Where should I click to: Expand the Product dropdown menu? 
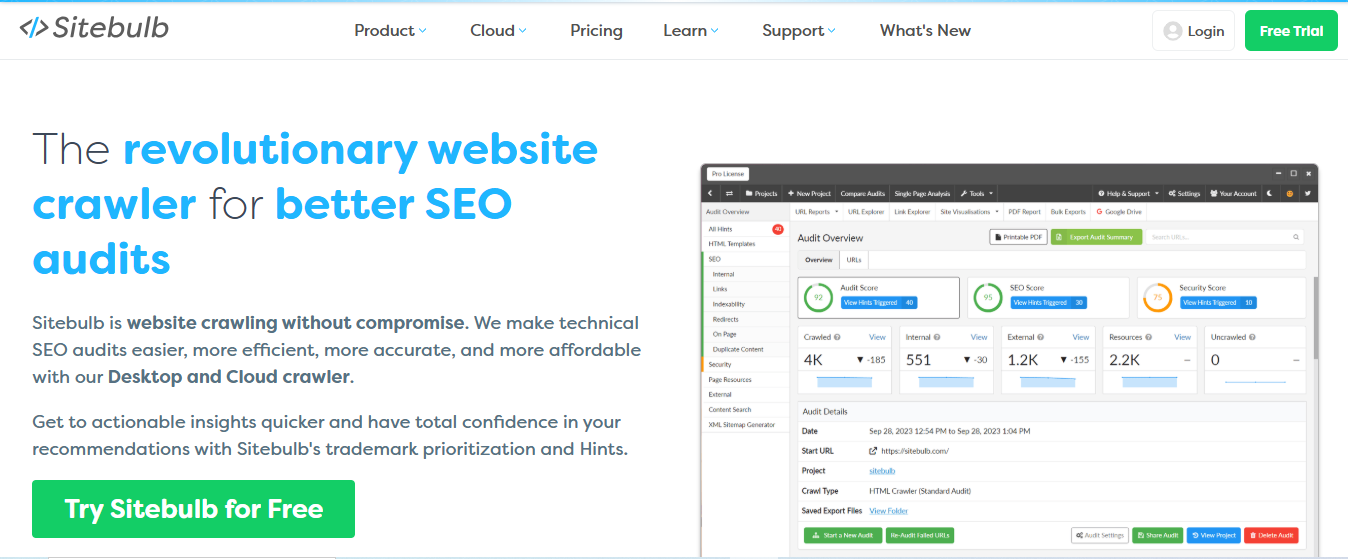pyautogui.click(x=390, y=30)
